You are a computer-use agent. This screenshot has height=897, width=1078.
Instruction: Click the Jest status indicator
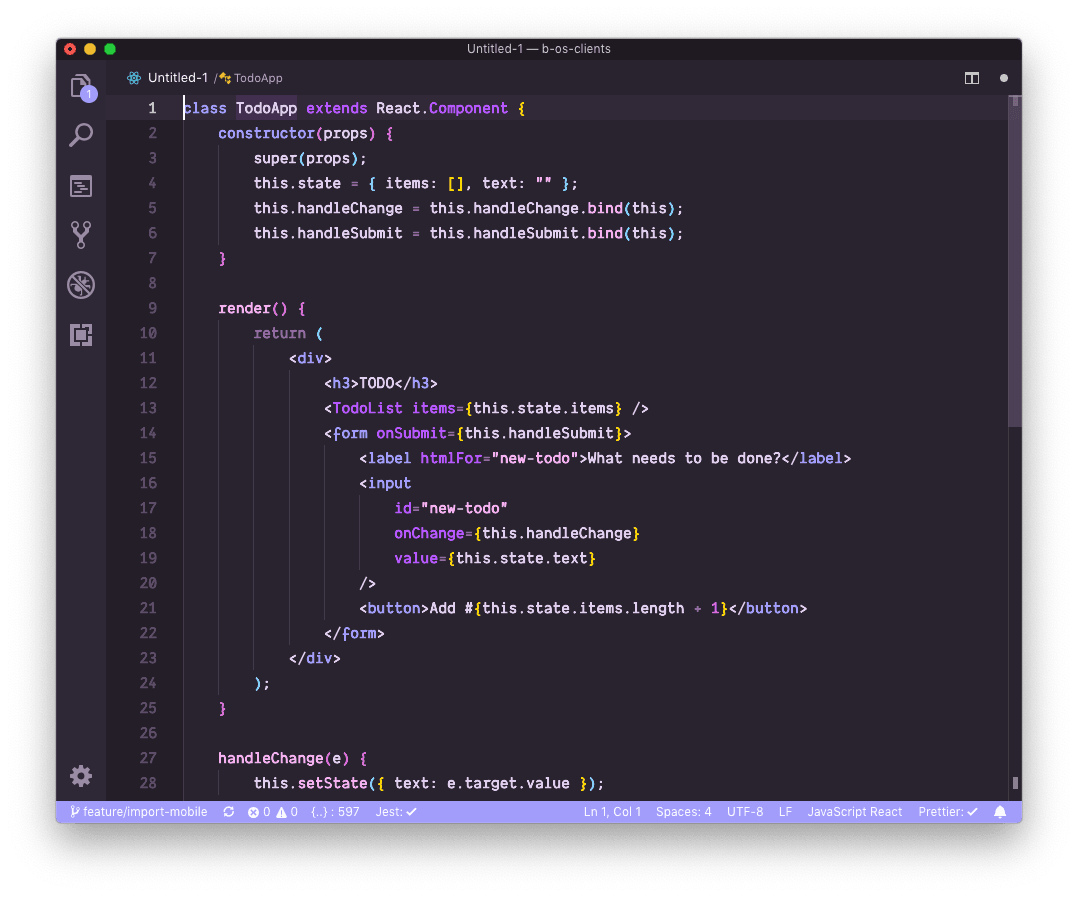point(396,812)
